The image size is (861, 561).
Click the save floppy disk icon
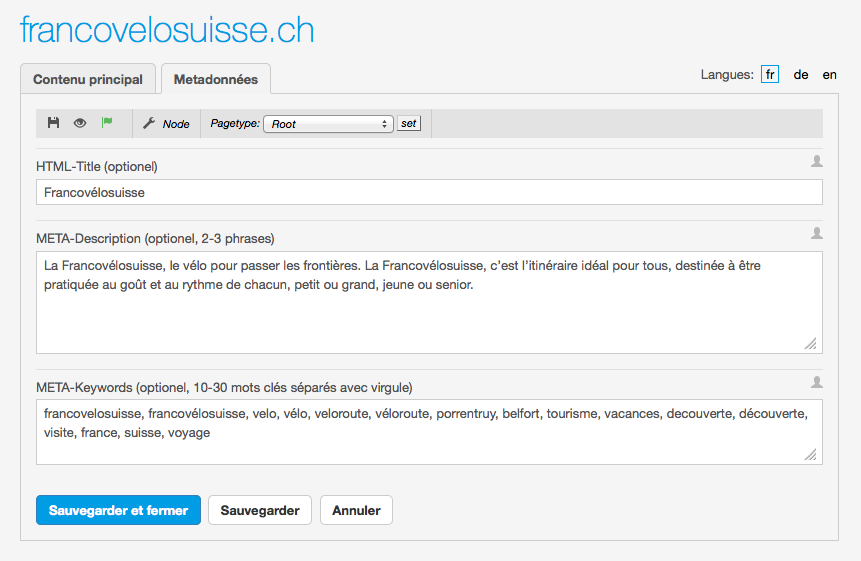(54, 123)
